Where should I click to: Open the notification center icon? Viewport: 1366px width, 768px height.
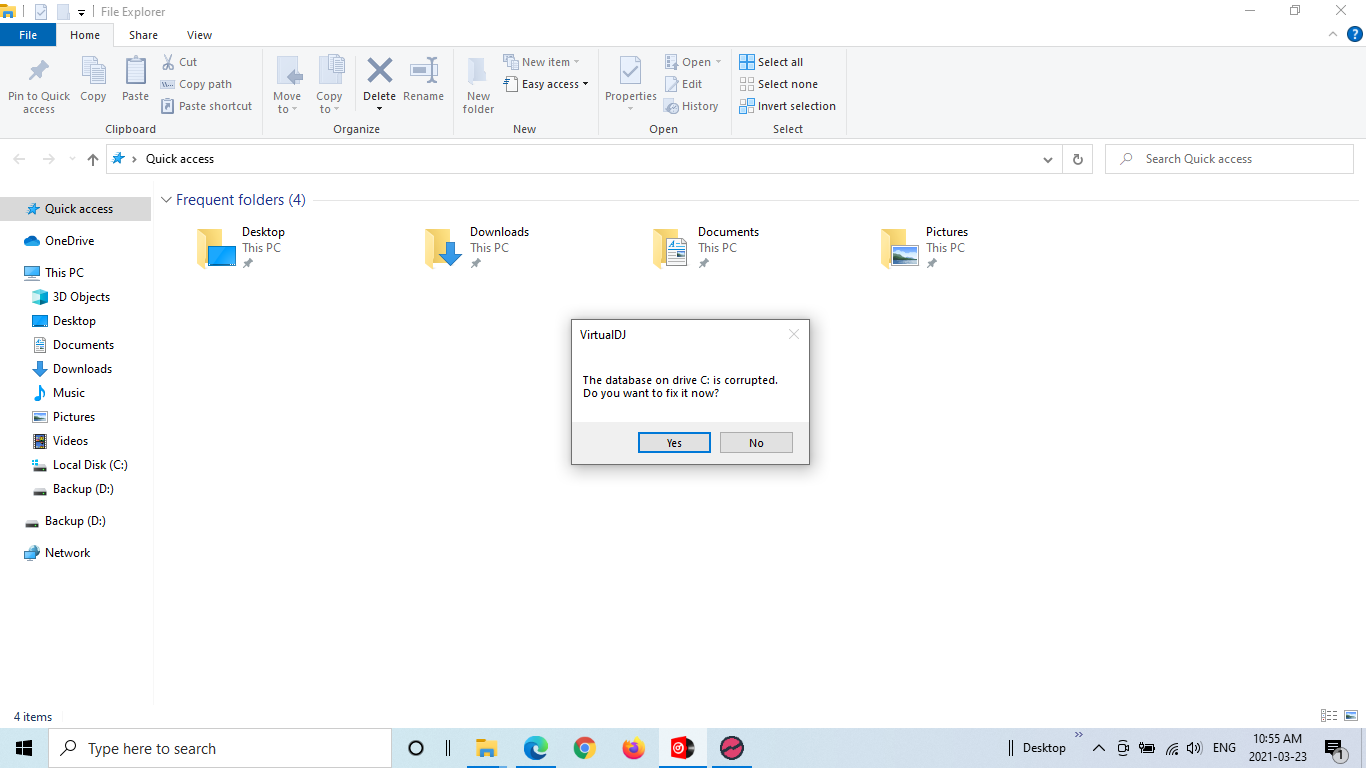point(1334,748)
